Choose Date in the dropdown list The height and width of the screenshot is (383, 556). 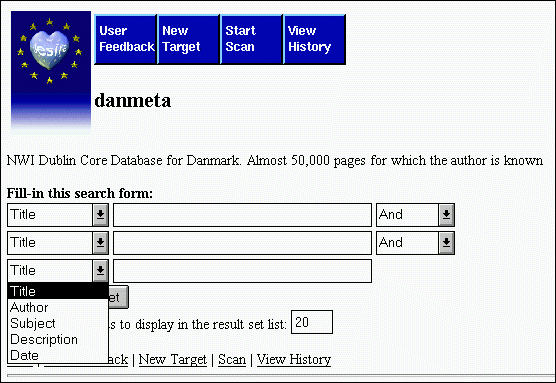[x=24, y=355]
